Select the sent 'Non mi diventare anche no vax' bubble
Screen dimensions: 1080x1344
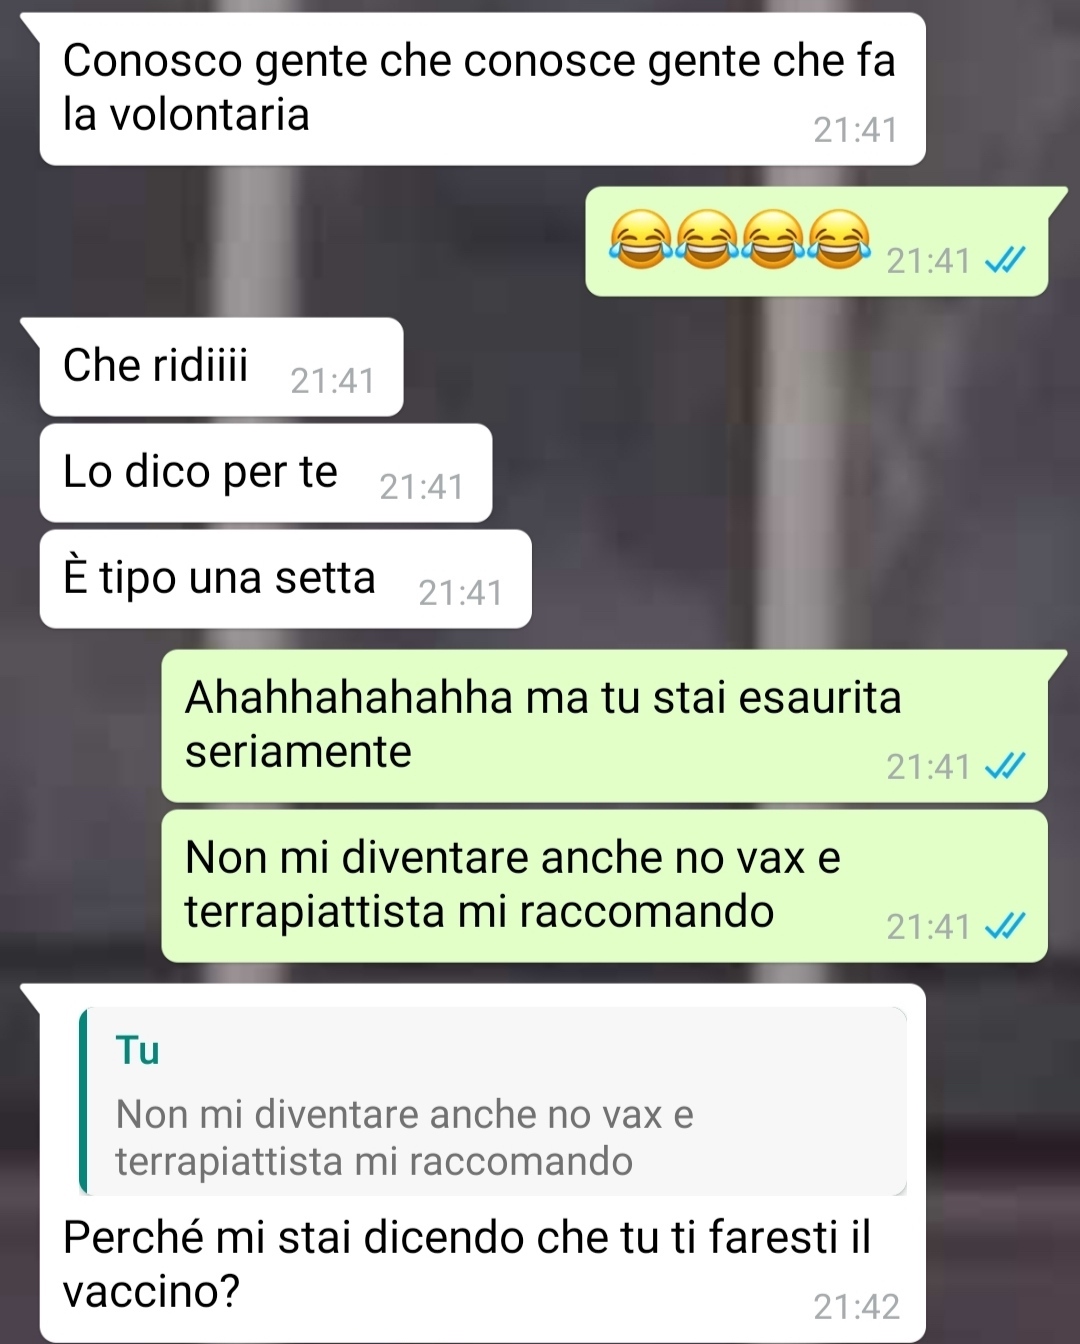click(x=604, y=886)
